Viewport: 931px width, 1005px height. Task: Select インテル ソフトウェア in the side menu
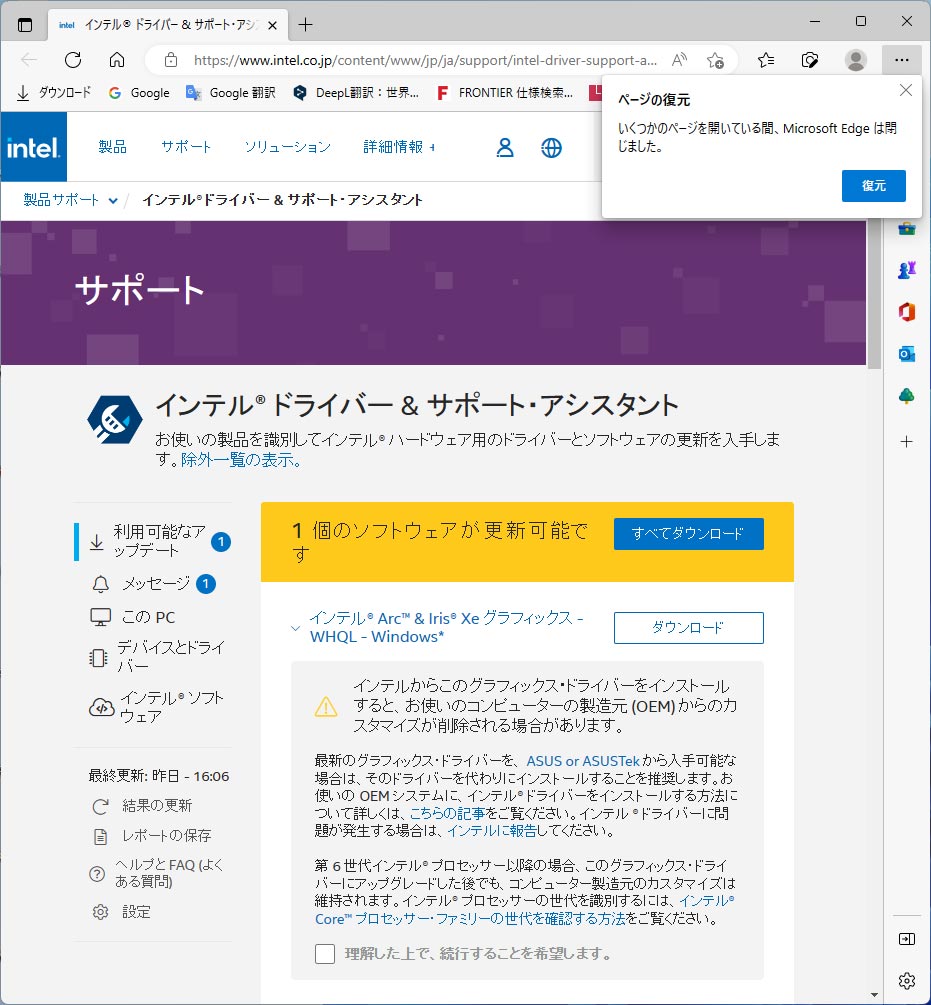(x=157, y=707)
